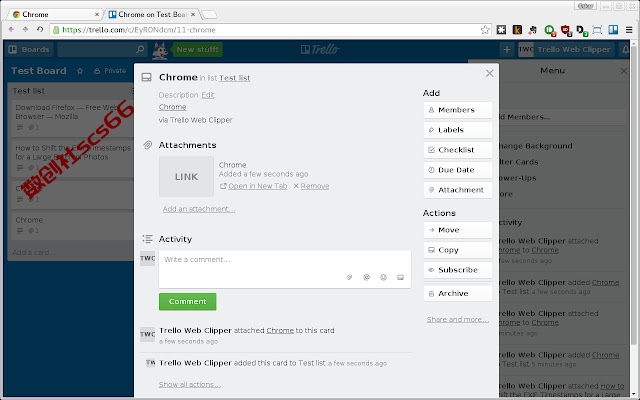The image size is (640, 400).
Task: Click Filter Cards in the board menu
Action: [518, 162]
